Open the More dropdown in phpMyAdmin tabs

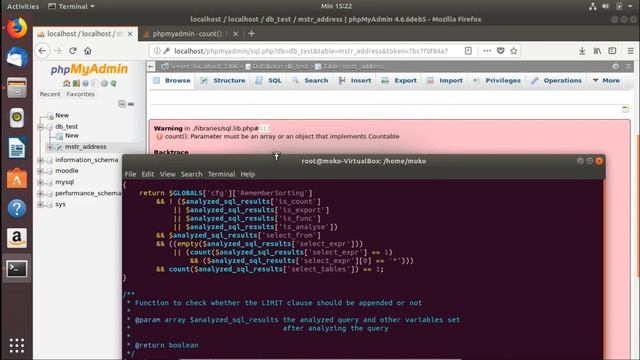click(606, 80)
